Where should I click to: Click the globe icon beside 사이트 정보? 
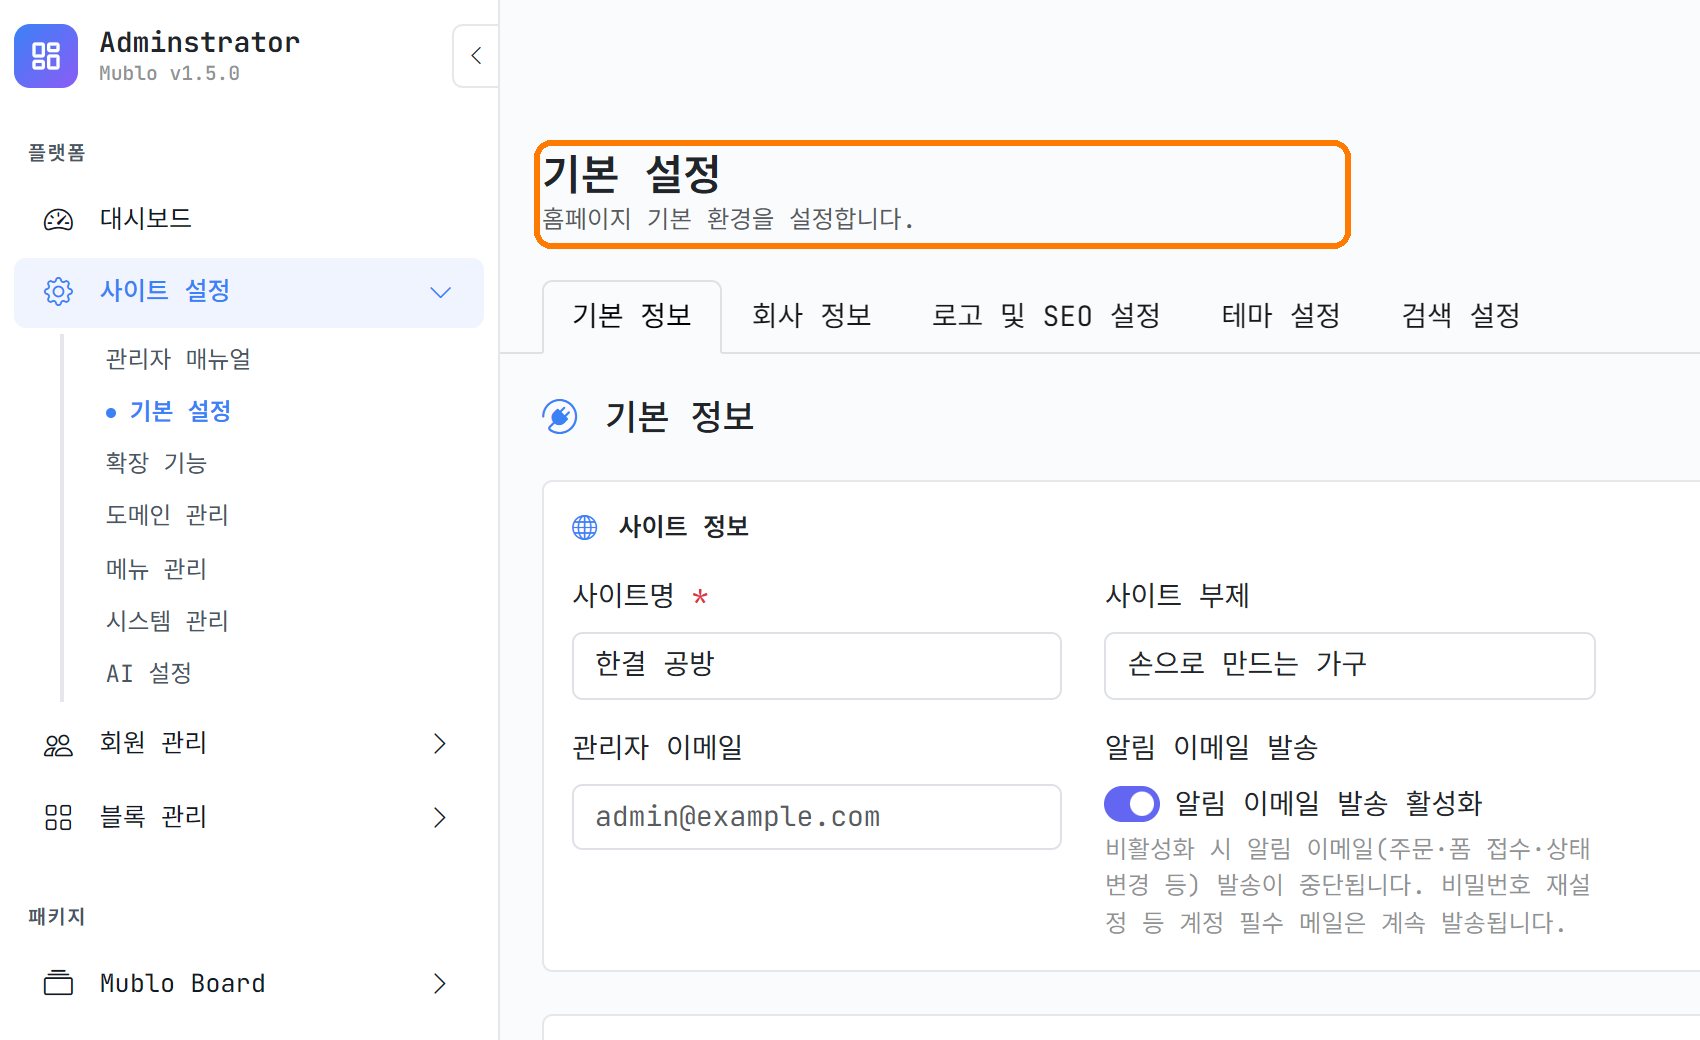[585, 527]
